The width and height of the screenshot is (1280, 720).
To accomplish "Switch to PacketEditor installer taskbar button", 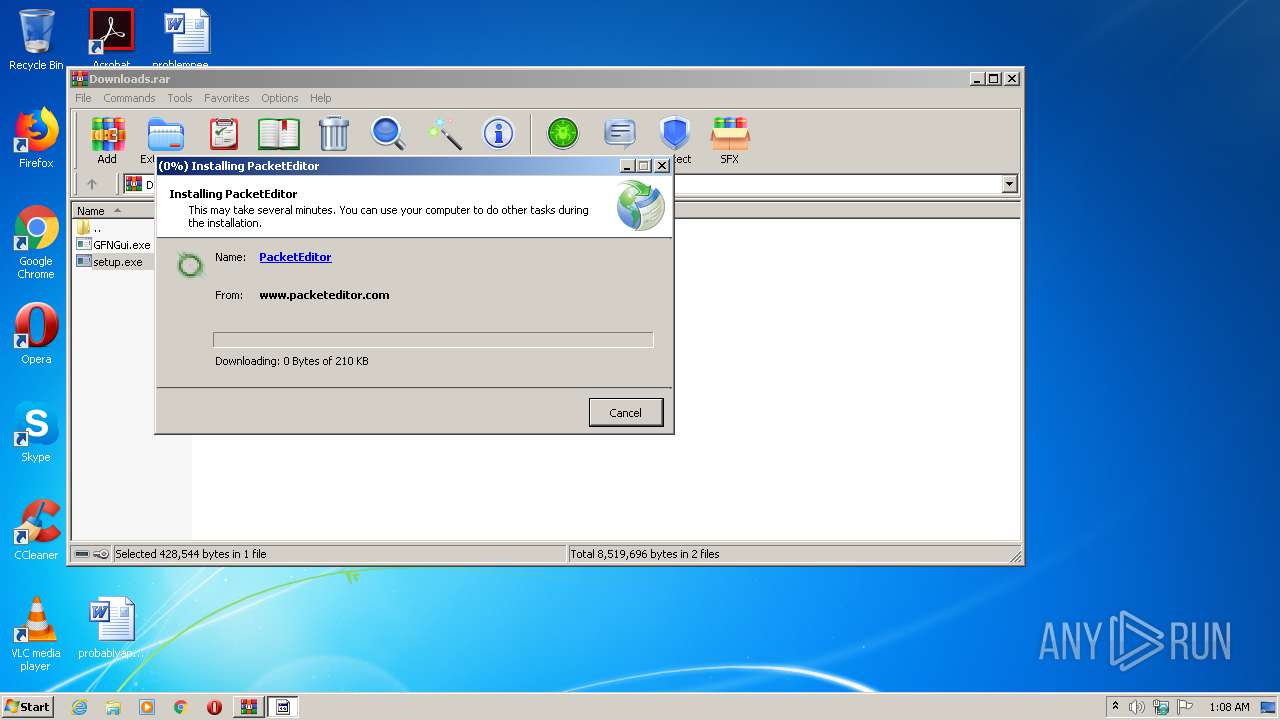I will tap(283, 707).
